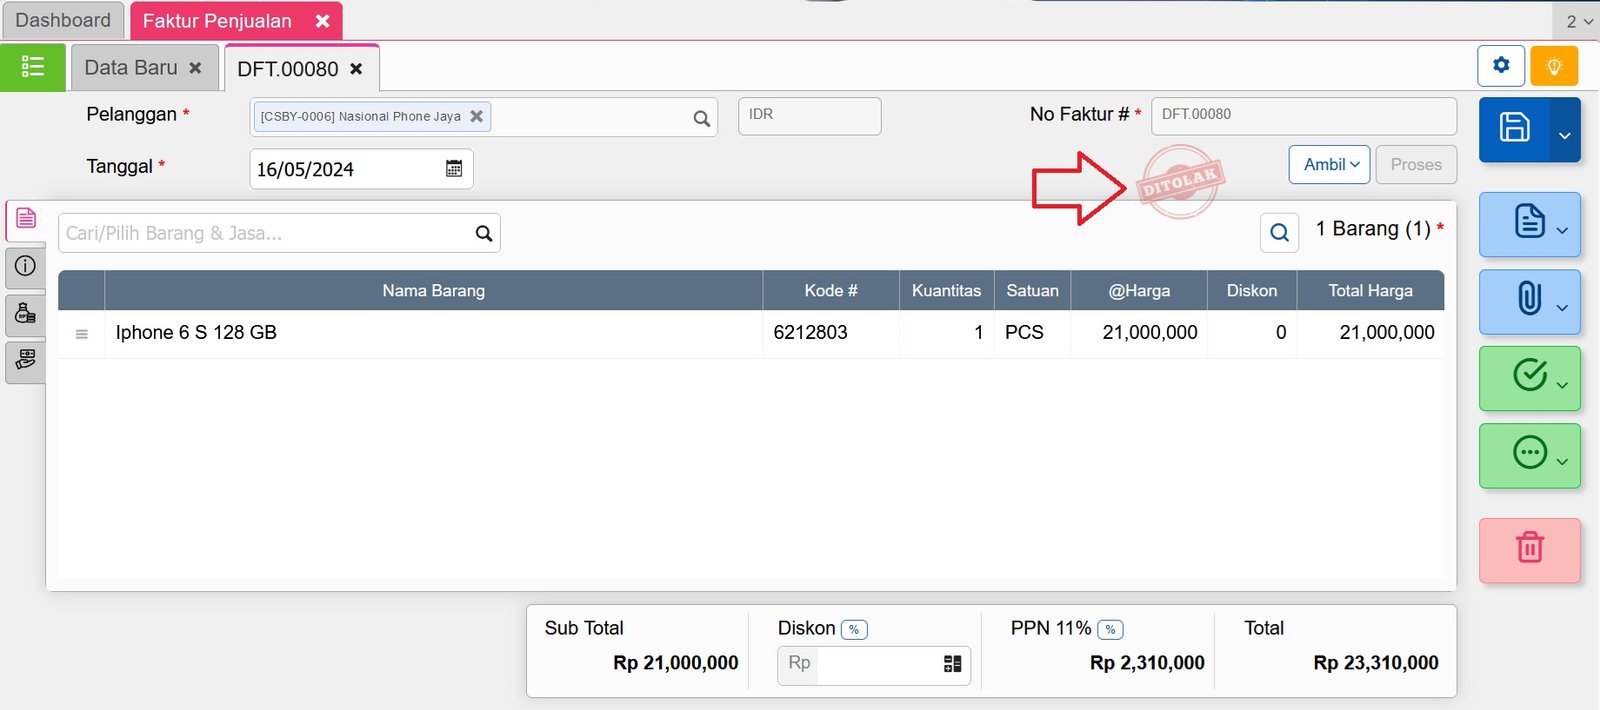Image resolution: width=1600 pixels, height=710 pixels.
Task: Switch to the Dashboard tab
Action: pos(63,21)
